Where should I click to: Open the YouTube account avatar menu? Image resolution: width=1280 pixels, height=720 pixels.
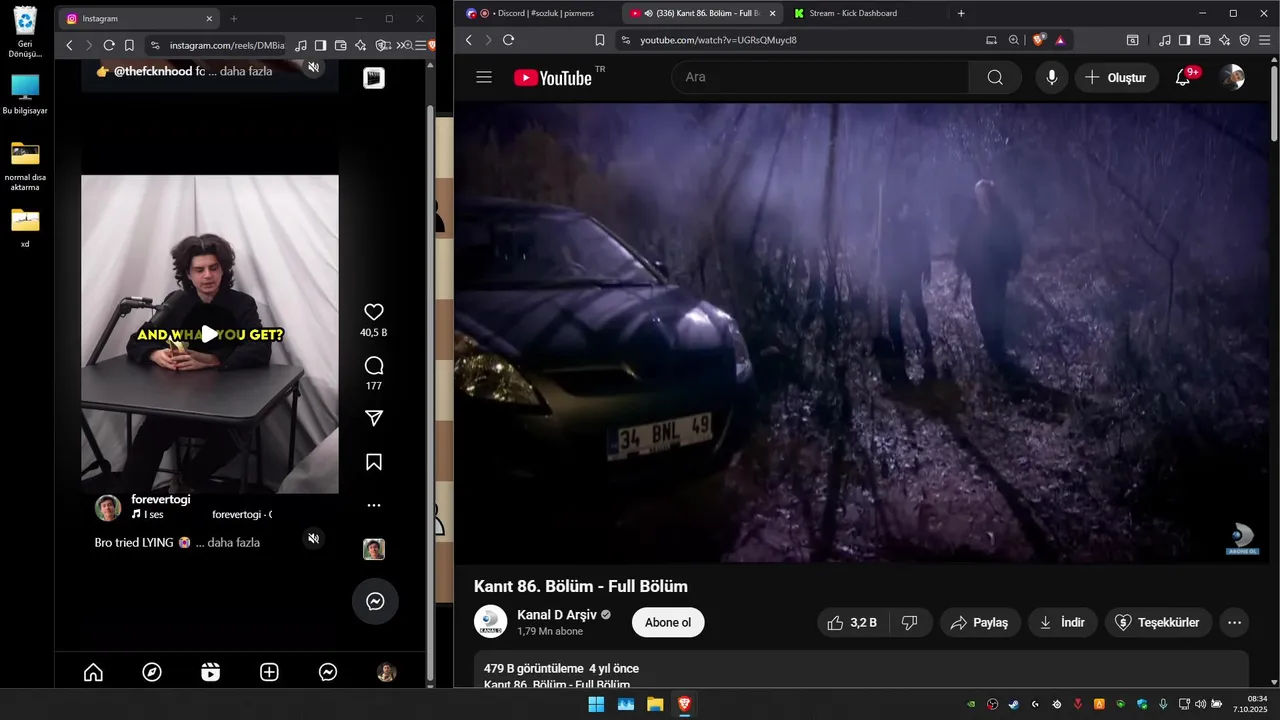click(1232, 77)
